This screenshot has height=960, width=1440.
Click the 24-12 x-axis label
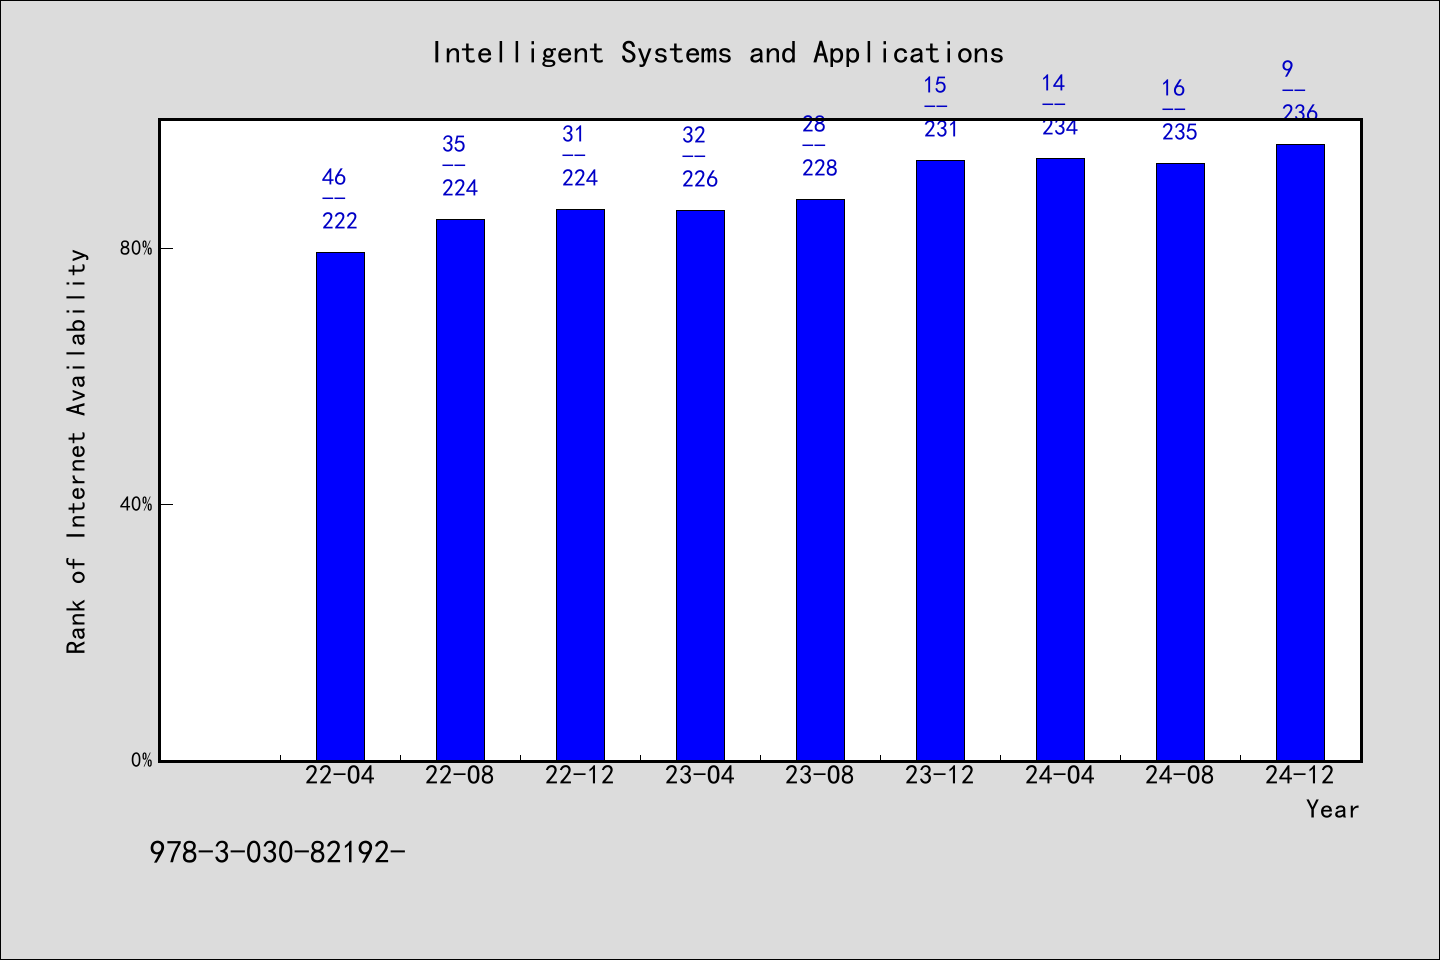(x=1300, y=775)
